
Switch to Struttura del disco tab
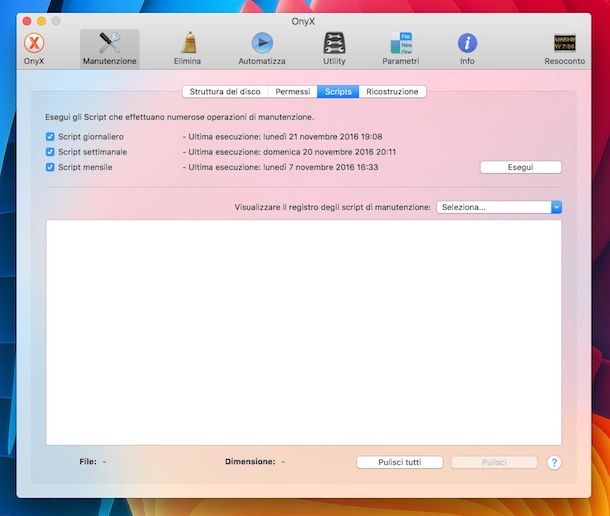(225, 91)
